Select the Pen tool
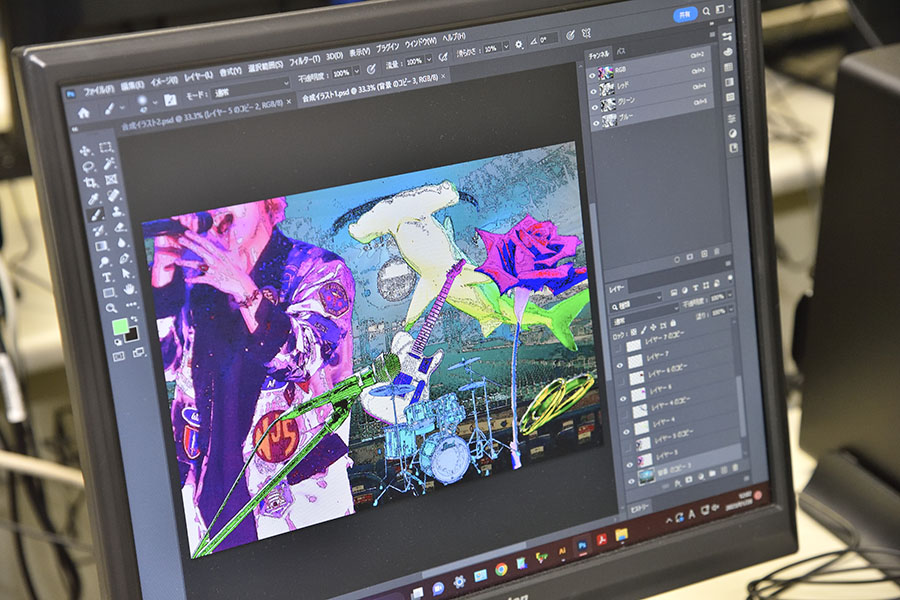The width and height of the screenshot is (900, 600). [x=125, y=258]
